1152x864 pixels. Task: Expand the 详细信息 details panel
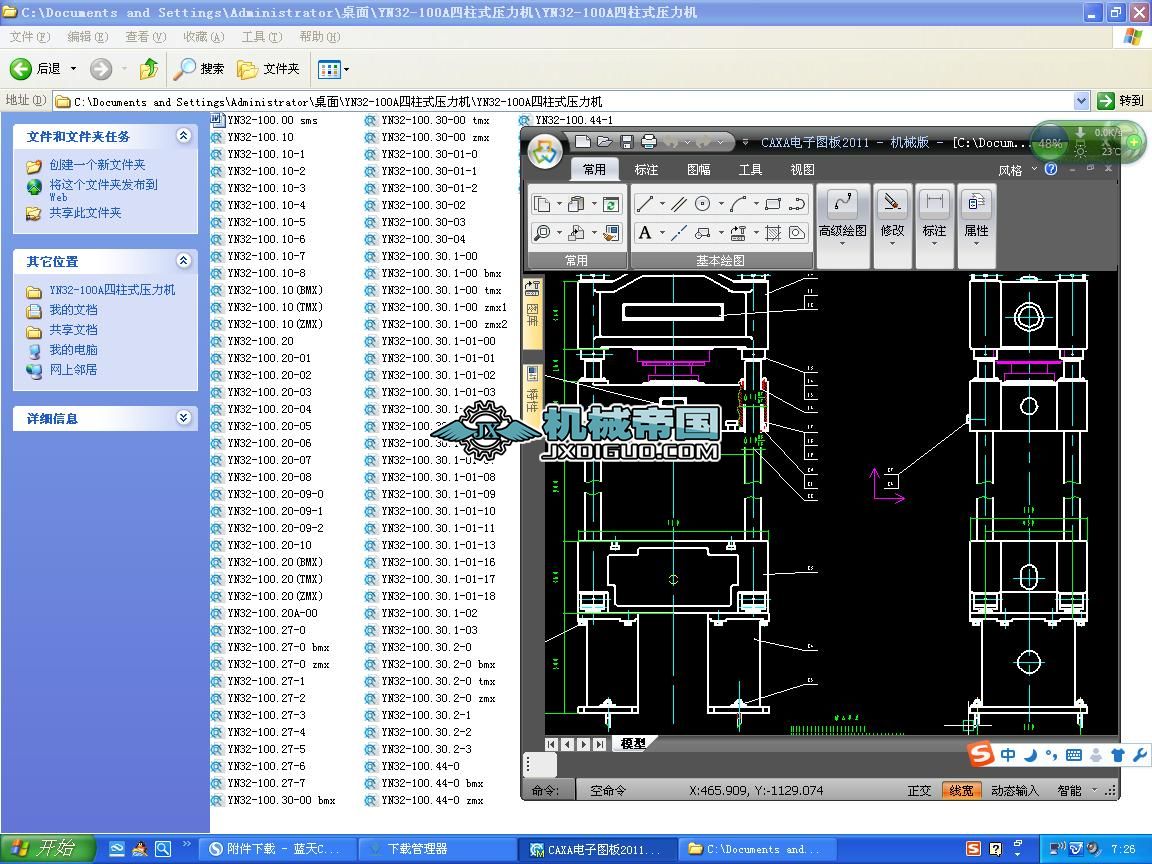(x=183, y=418)
